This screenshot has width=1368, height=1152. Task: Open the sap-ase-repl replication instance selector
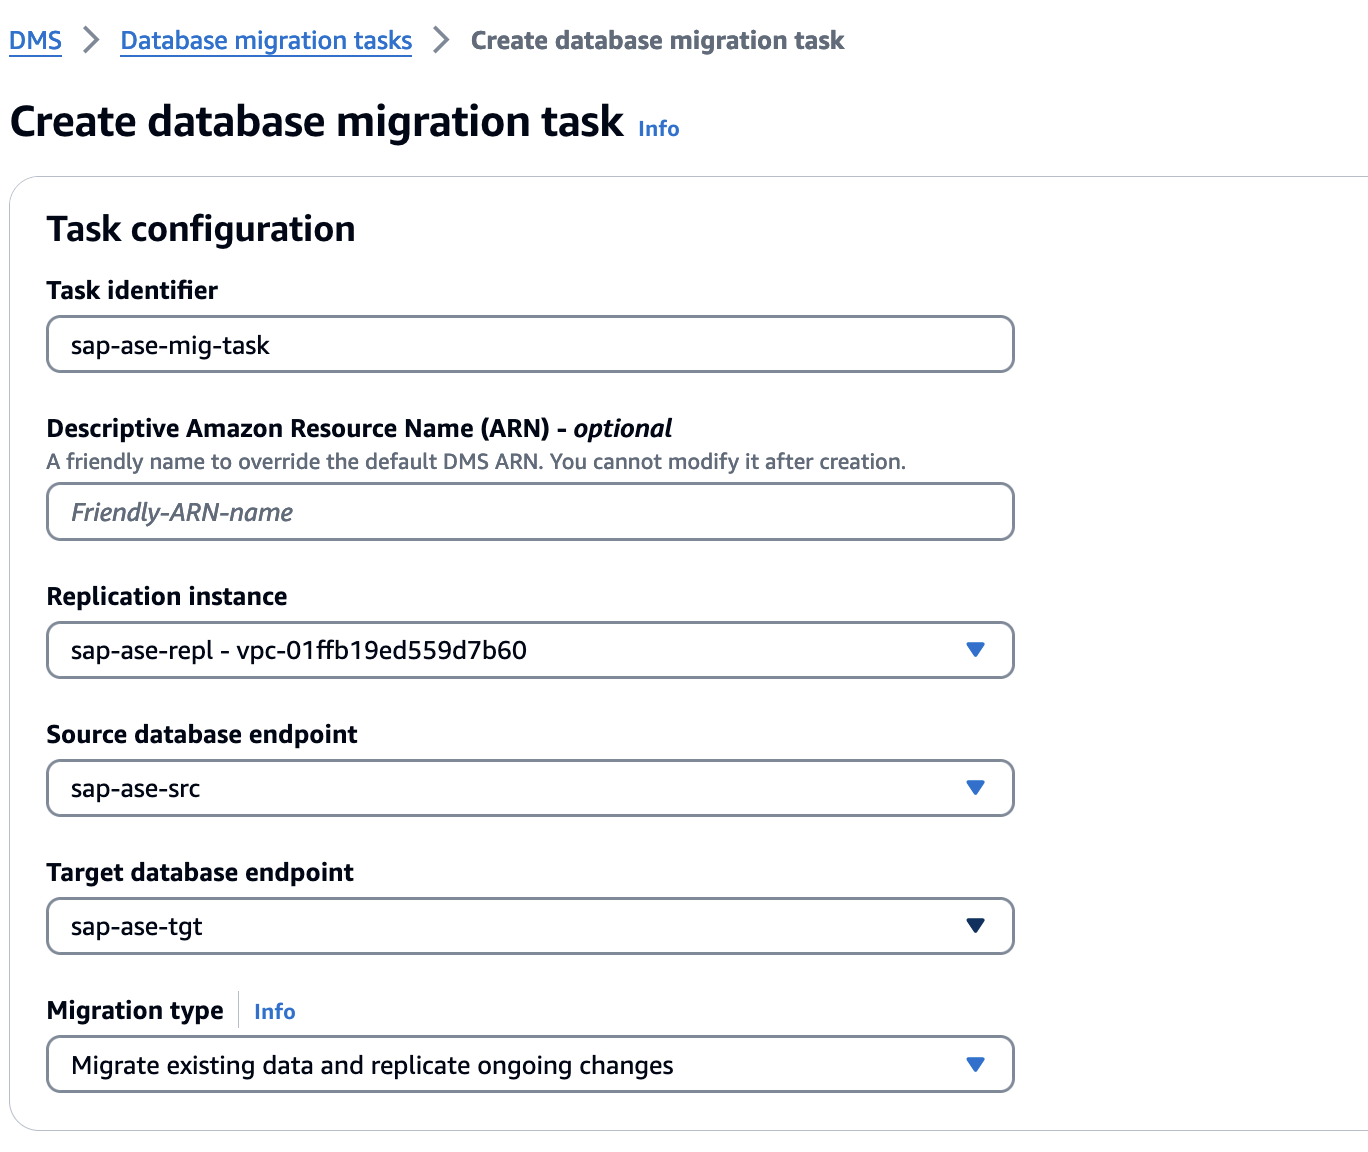[x=500, y=650]
